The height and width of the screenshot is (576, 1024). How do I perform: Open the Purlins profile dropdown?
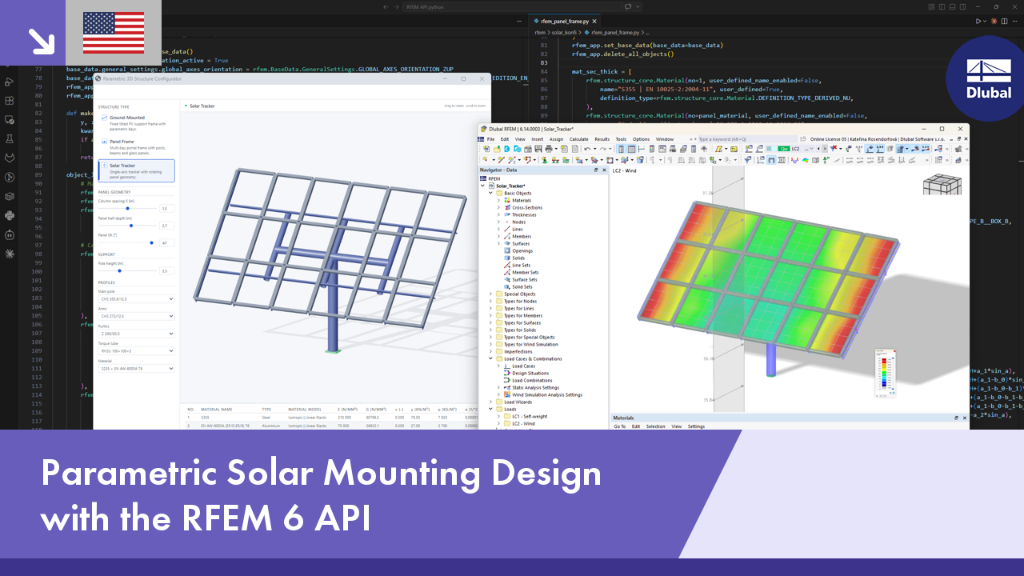136,334
